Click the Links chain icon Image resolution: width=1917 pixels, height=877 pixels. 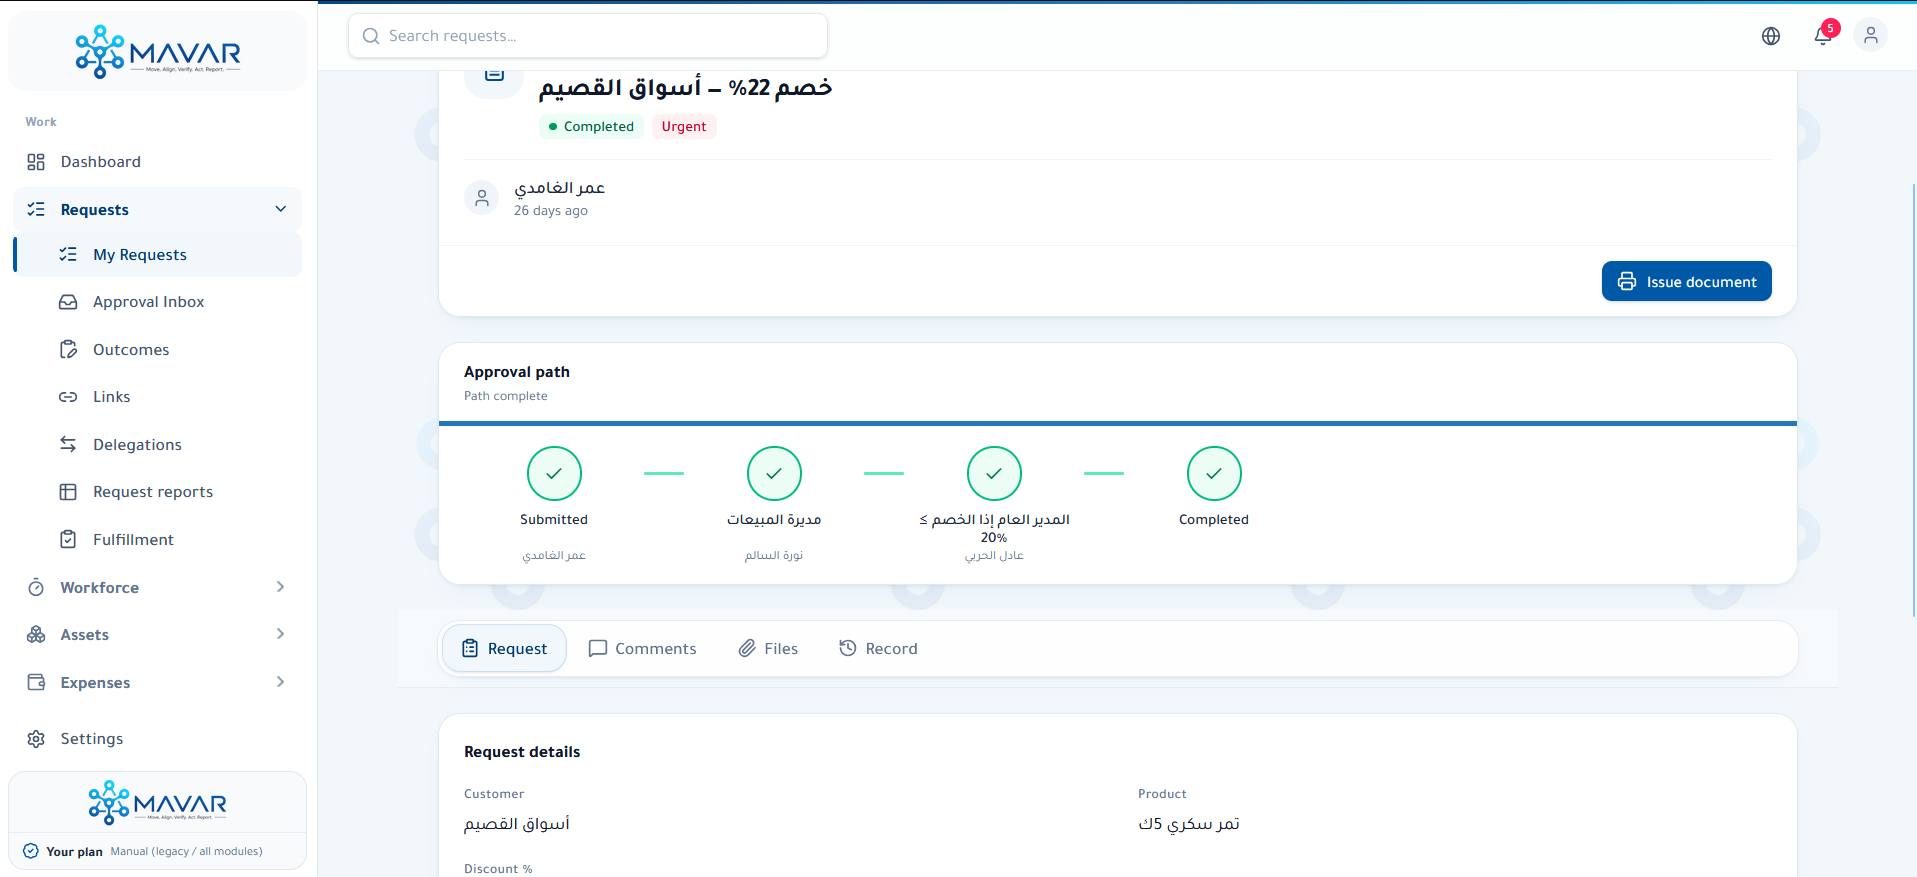[x=68, y=397]
